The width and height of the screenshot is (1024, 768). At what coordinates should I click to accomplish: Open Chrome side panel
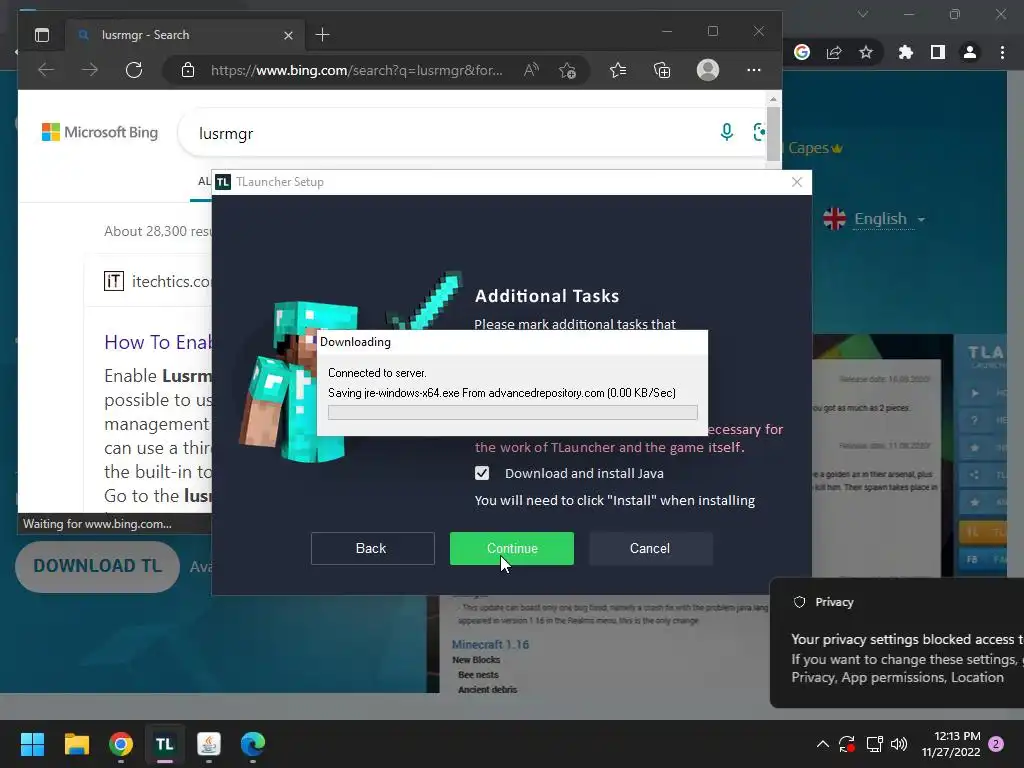pos(938,52)
